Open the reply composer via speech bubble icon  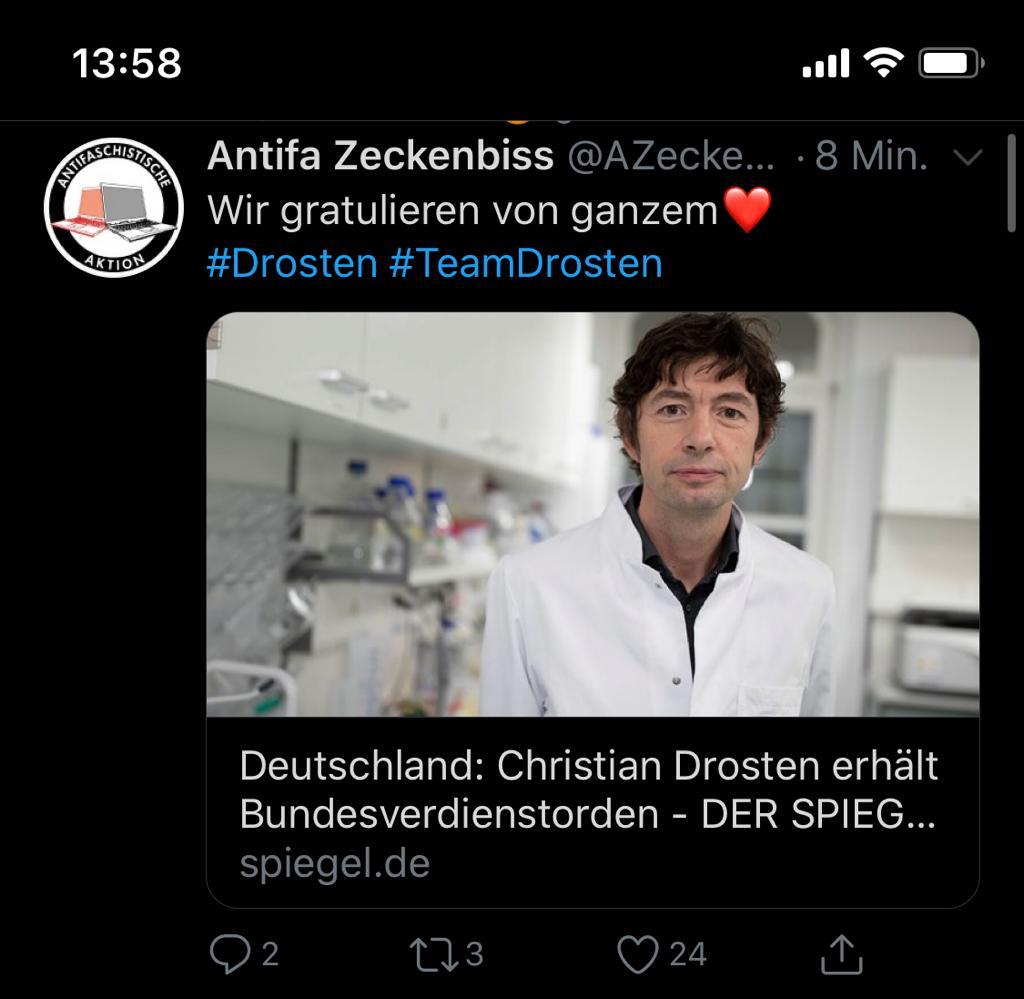[232, 955]
